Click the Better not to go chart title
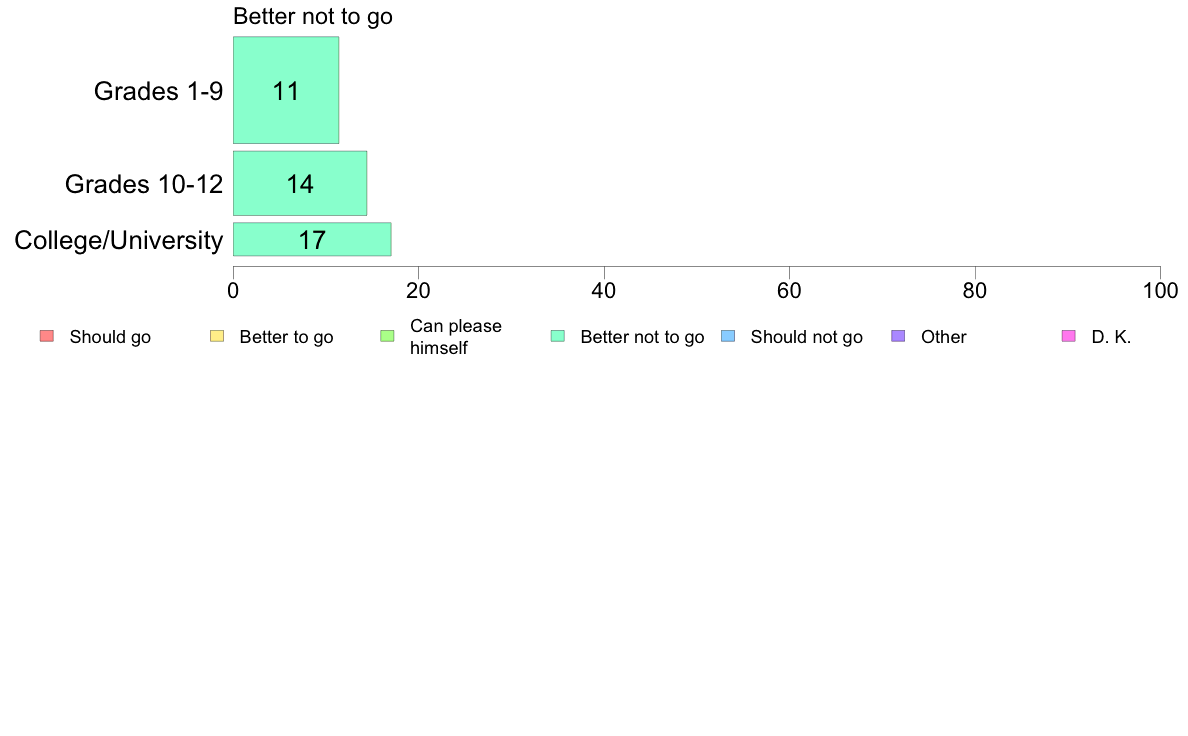 [x=313, y=16]
